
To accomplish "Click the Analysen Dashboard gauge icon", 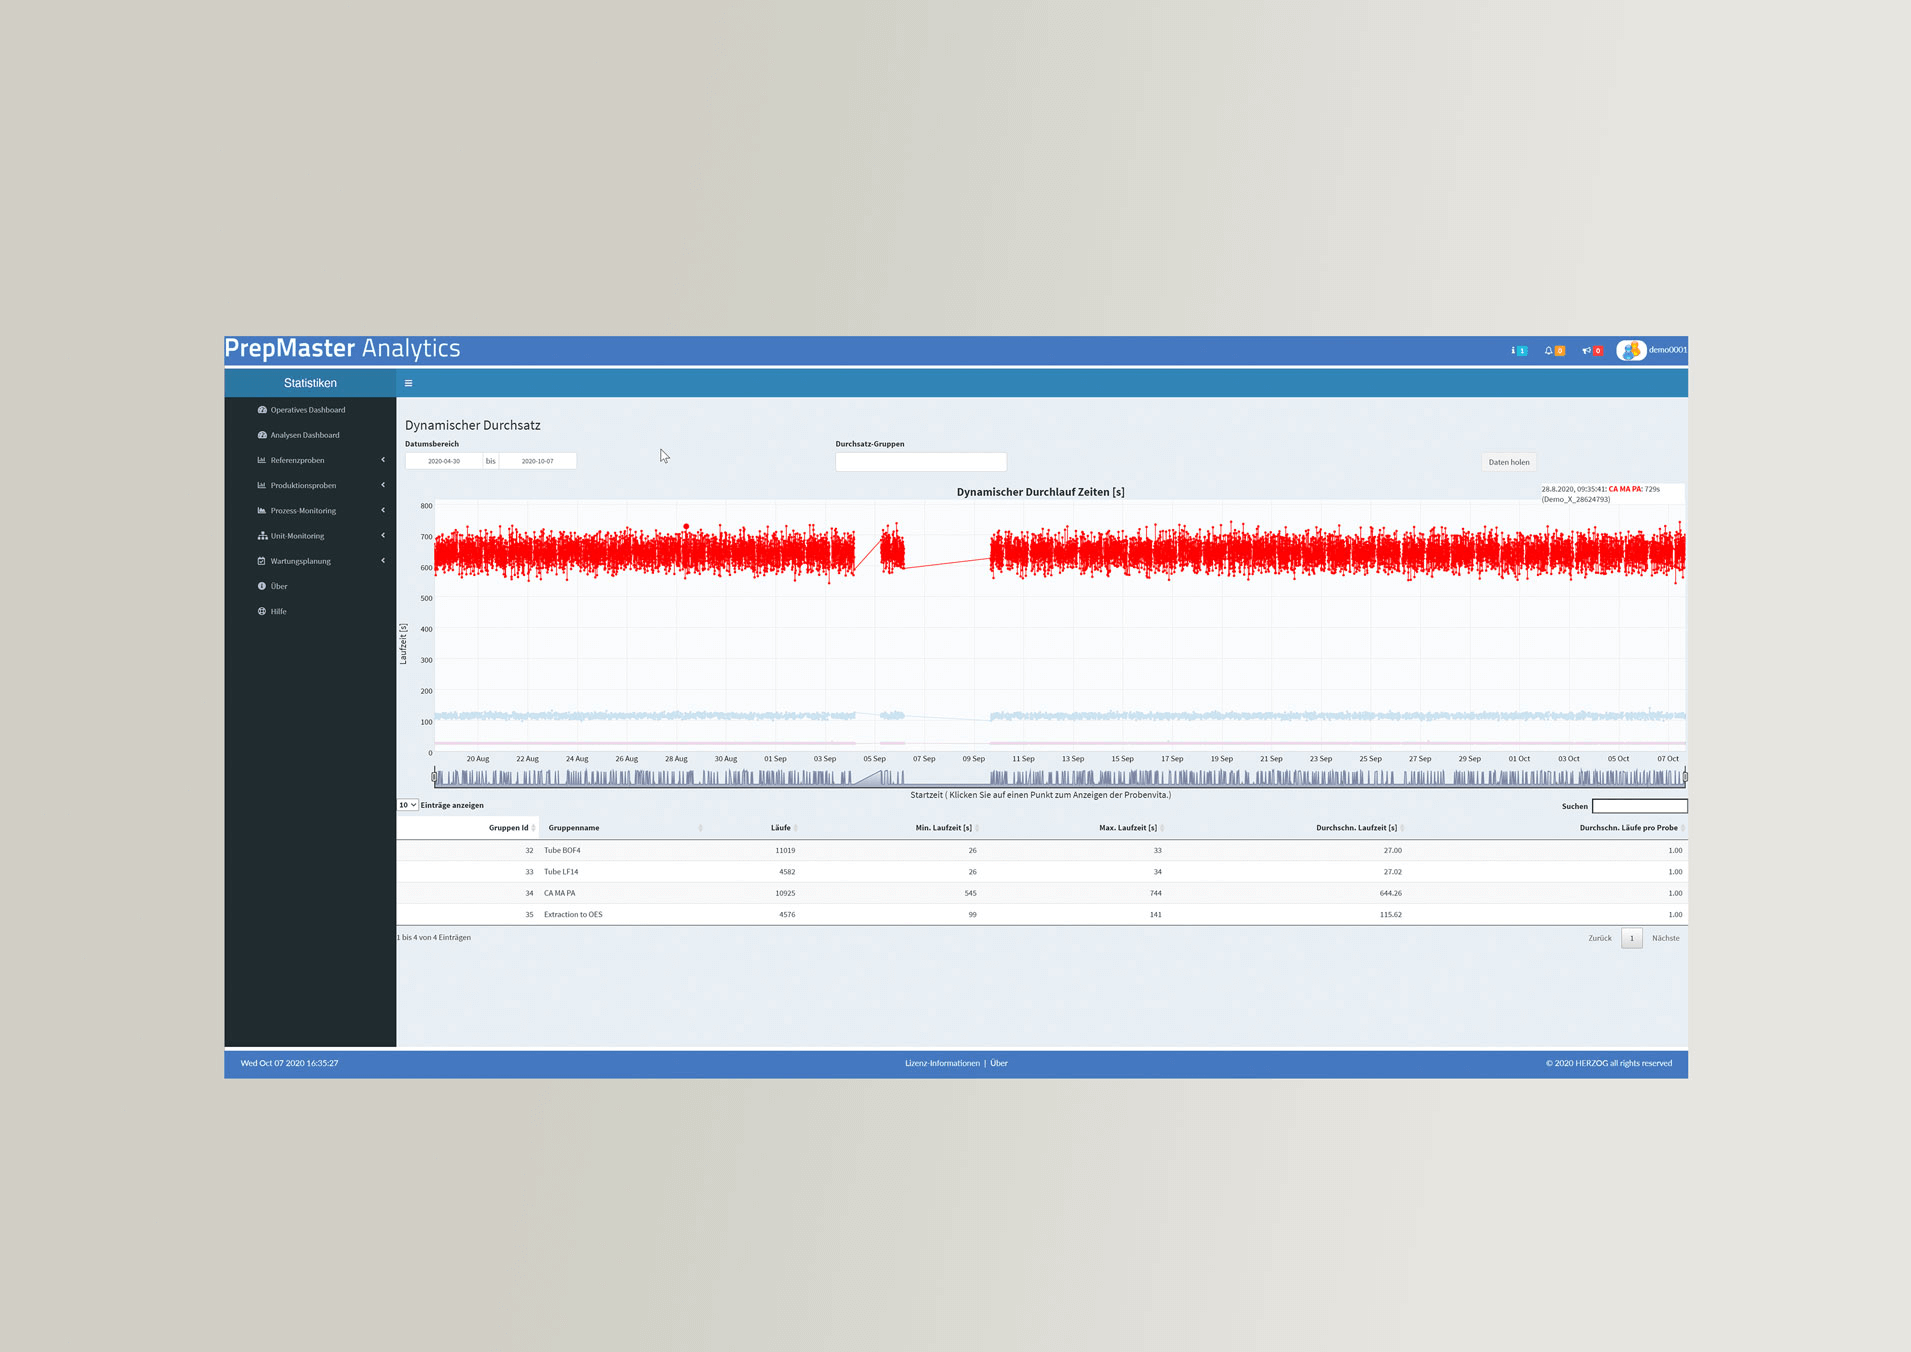I will [x=262, y=435].
